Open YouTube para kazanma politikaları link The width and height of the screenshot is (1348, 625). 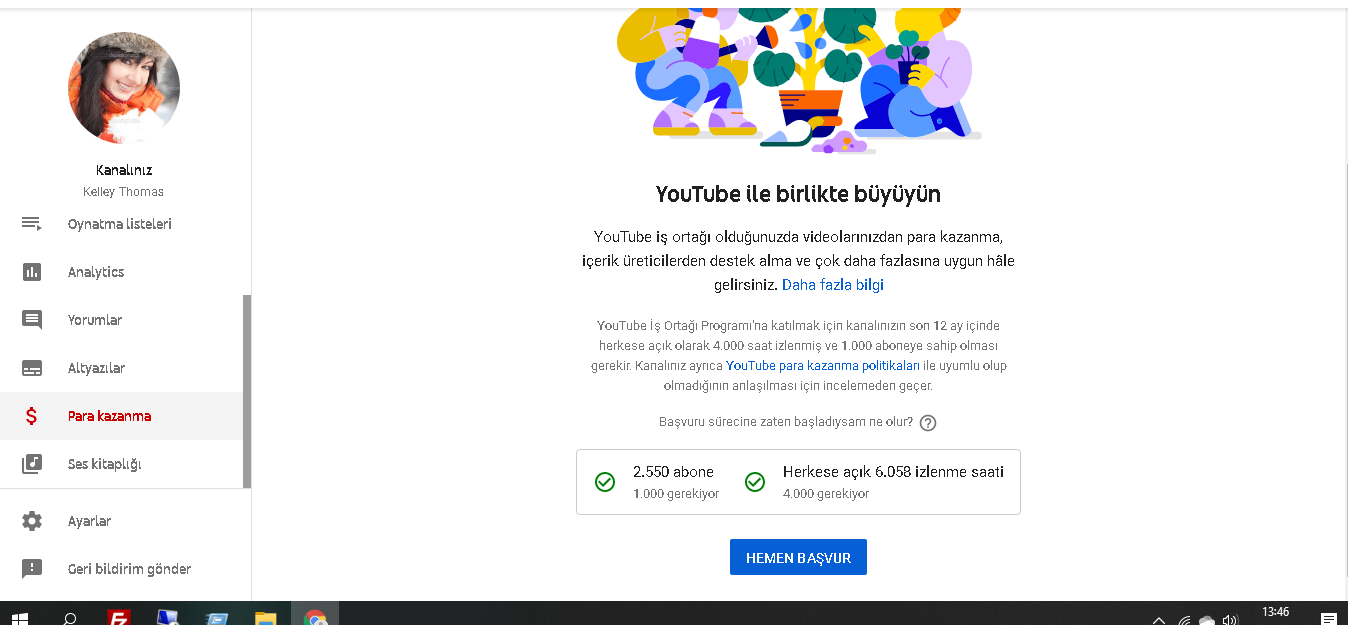[823, 366]
